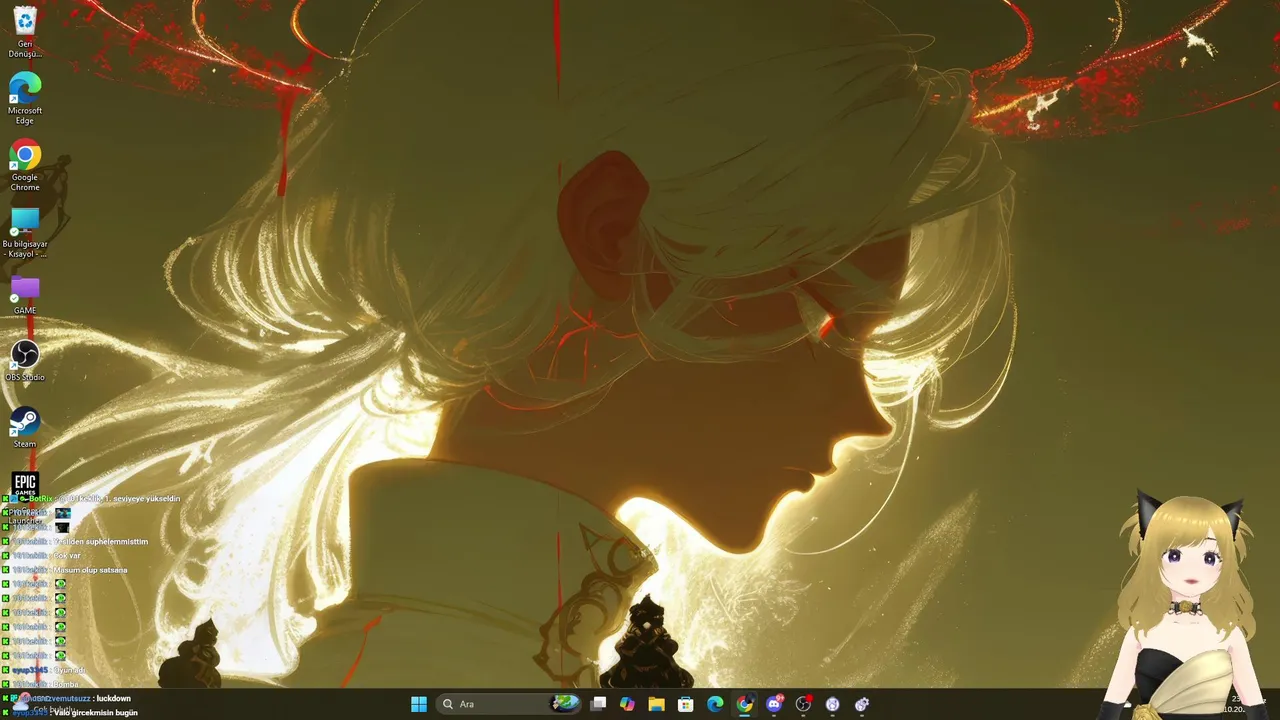Open the Recycle Bin desktop icon
Viewport: 1280px width, 720px height.
click(25, 32)
